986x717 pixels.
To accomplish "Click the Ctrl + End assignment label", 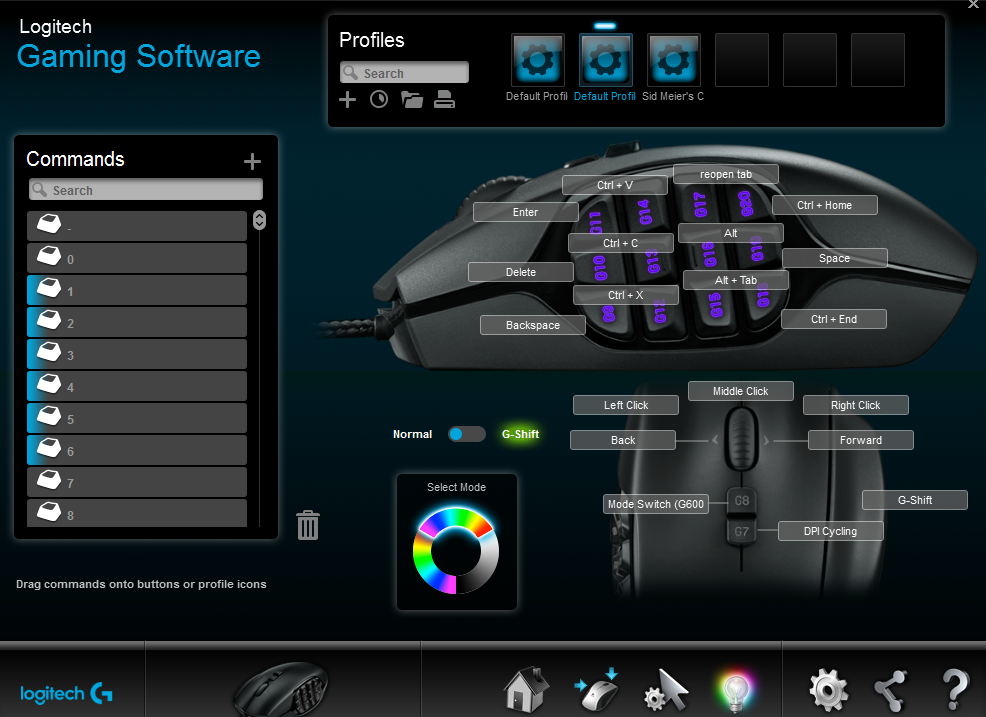I will [x=834, y=319].
